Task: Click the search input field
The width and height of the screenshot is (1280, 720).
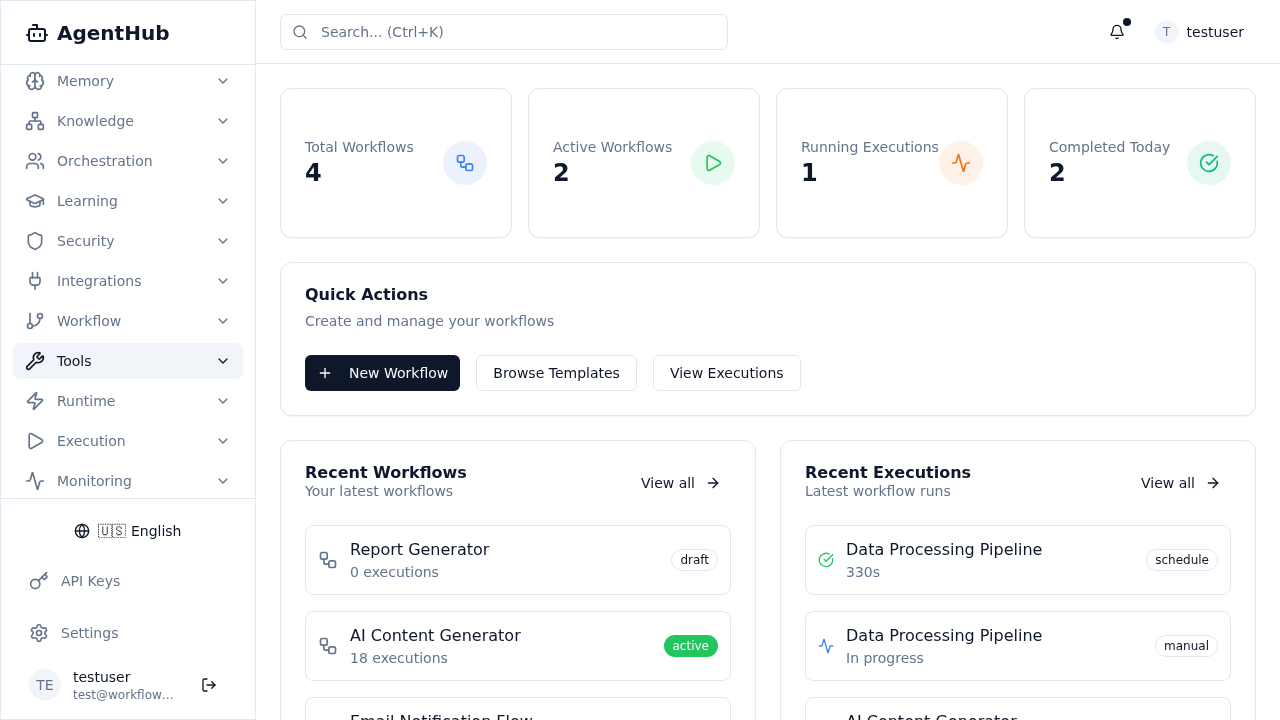Action: 503,32
